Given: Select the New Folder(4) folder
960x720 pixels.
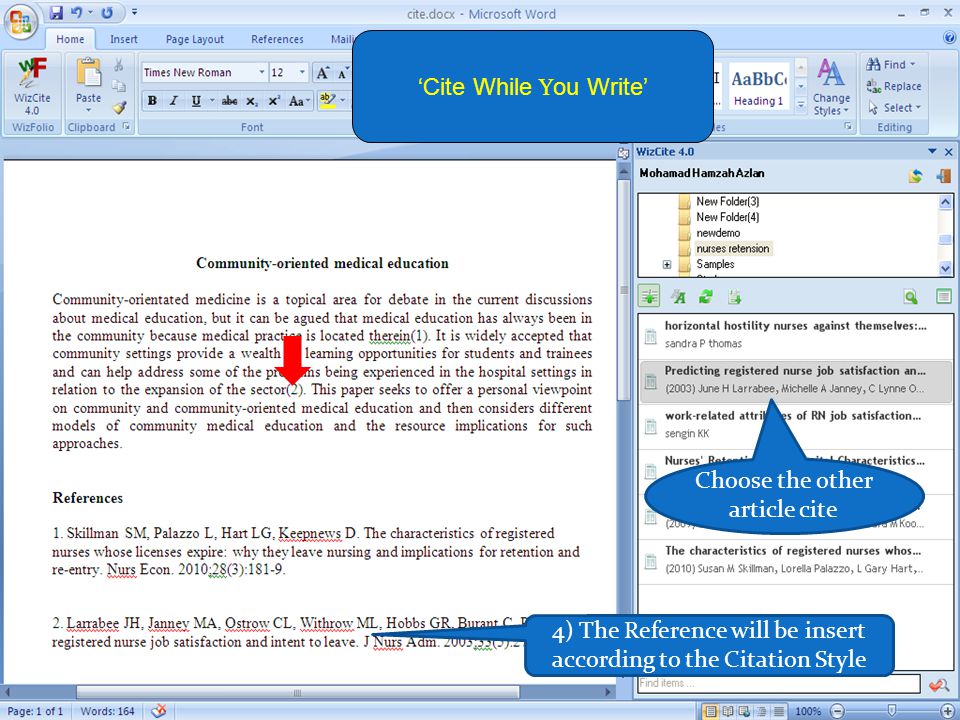Looking at the screenshot, I should point(727,217).
